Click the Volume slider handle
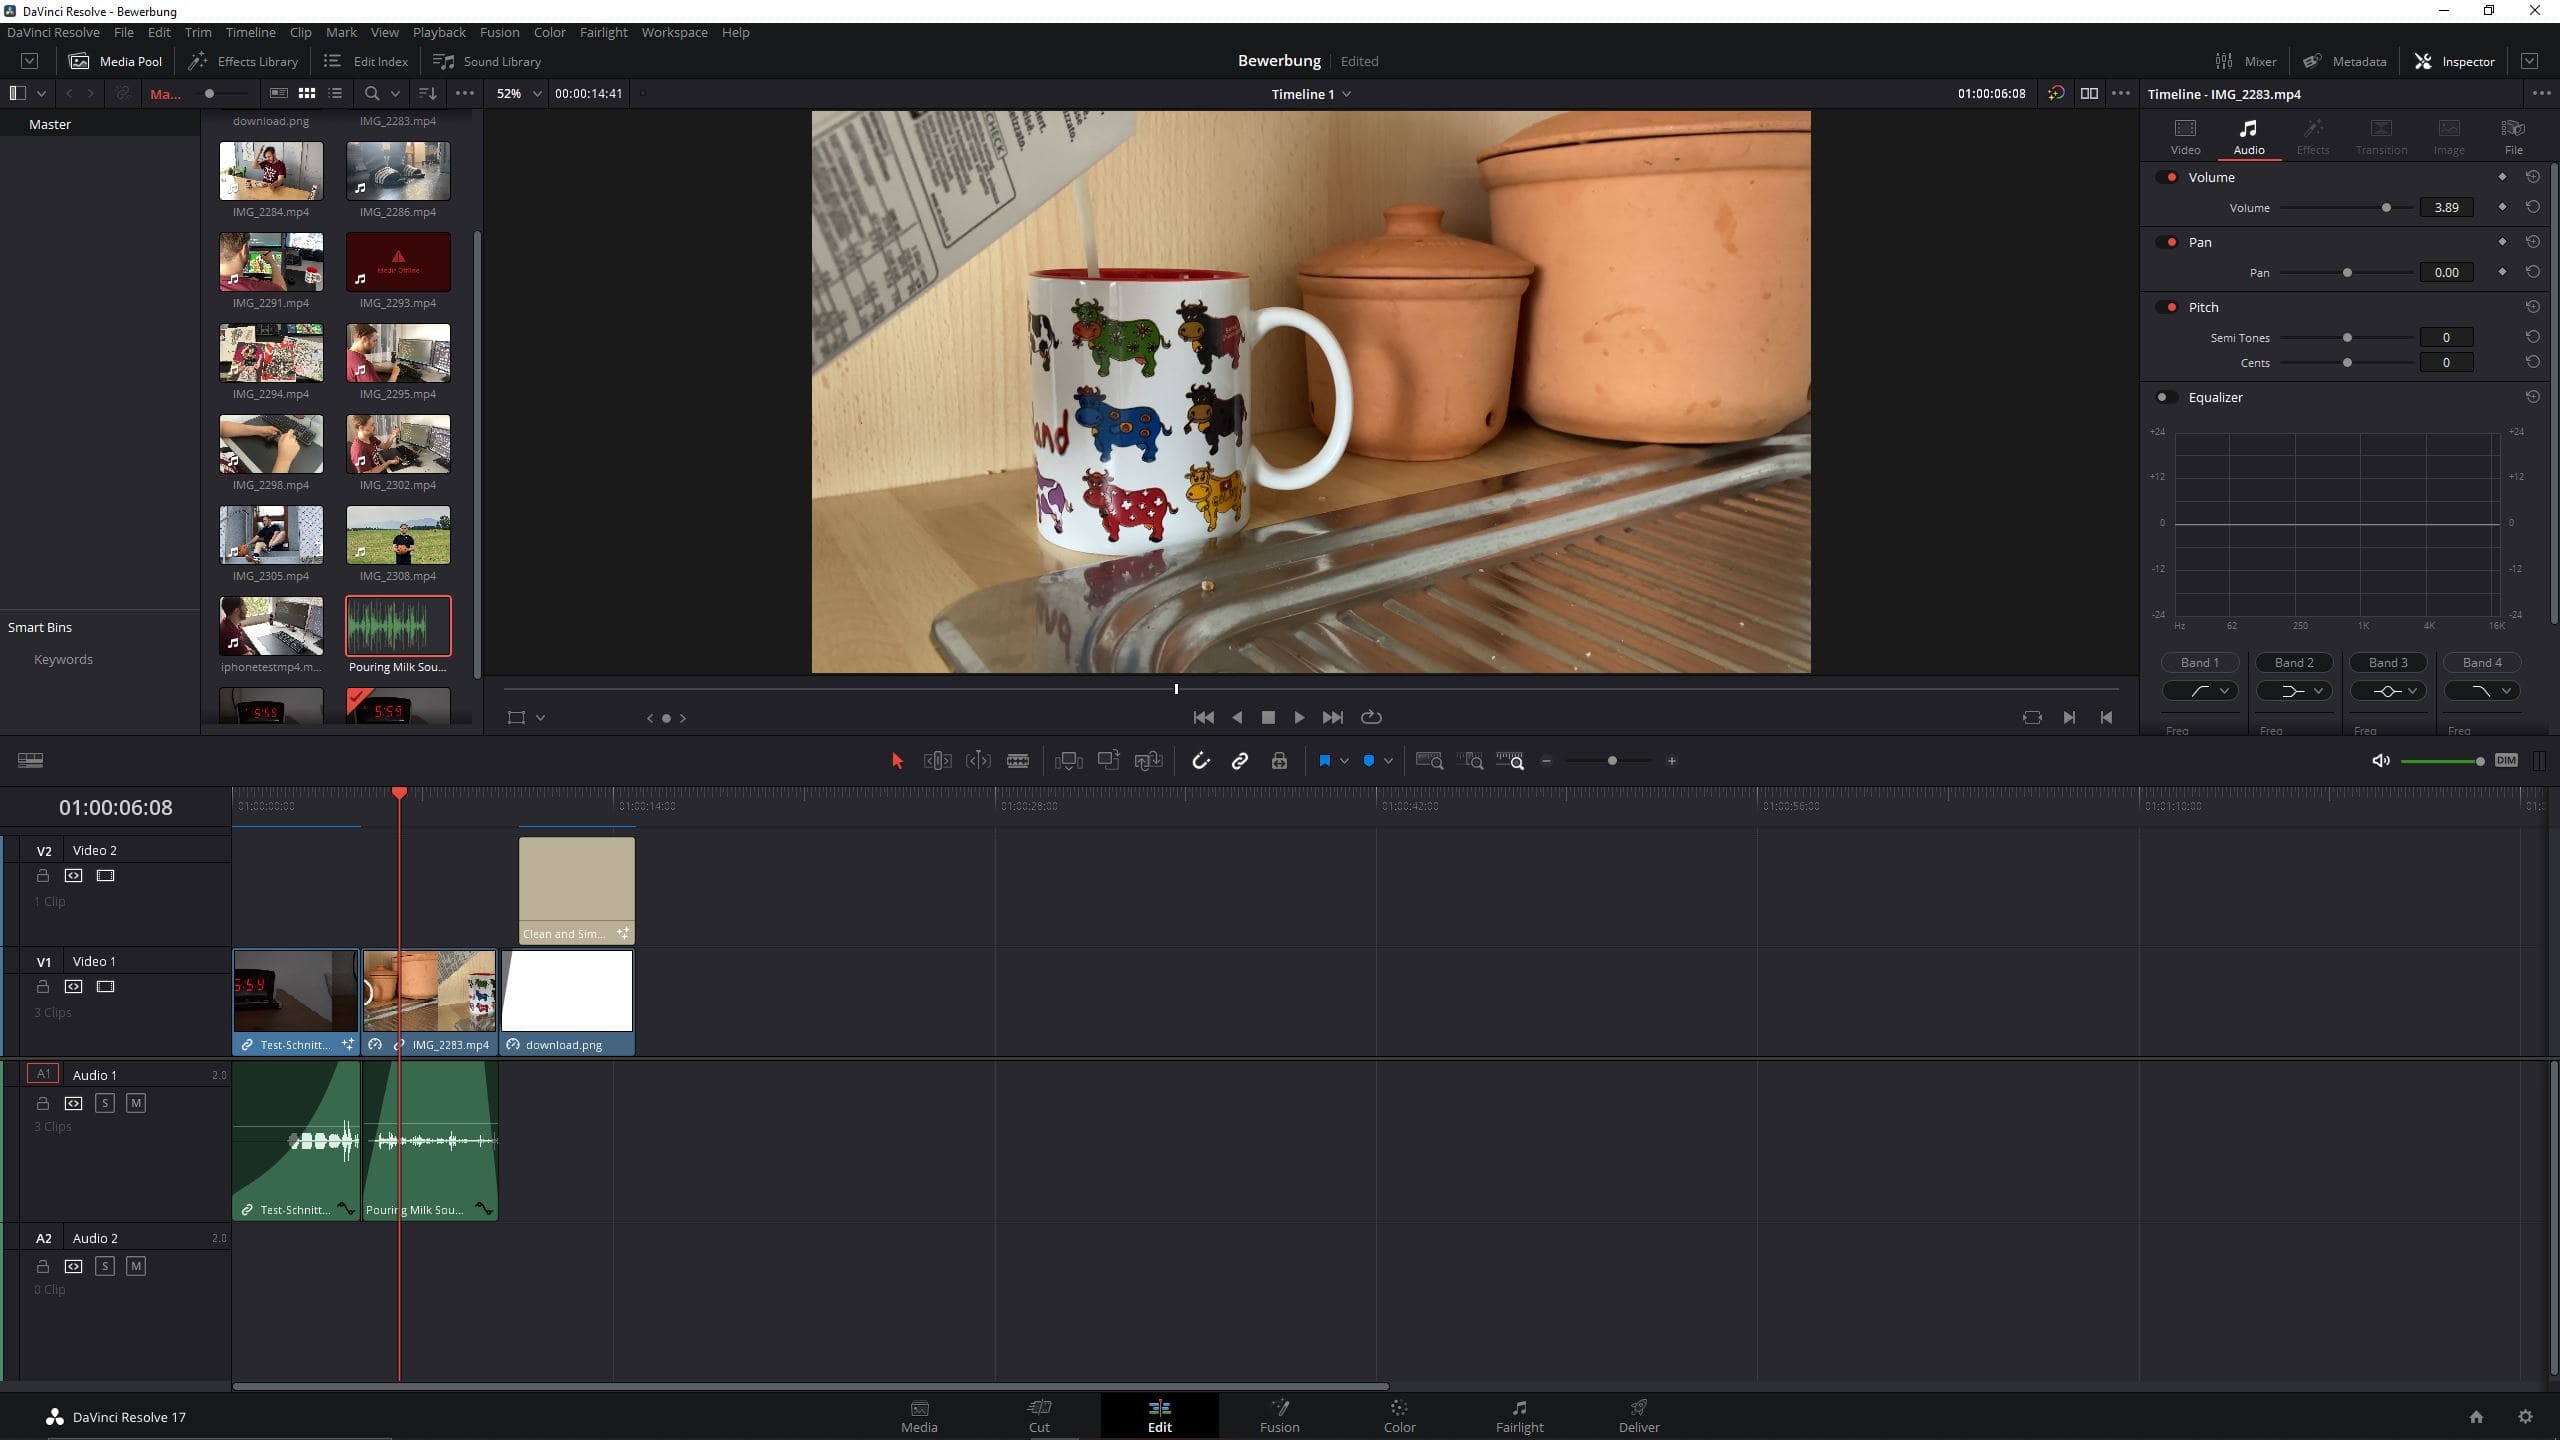 point(2386,208)
